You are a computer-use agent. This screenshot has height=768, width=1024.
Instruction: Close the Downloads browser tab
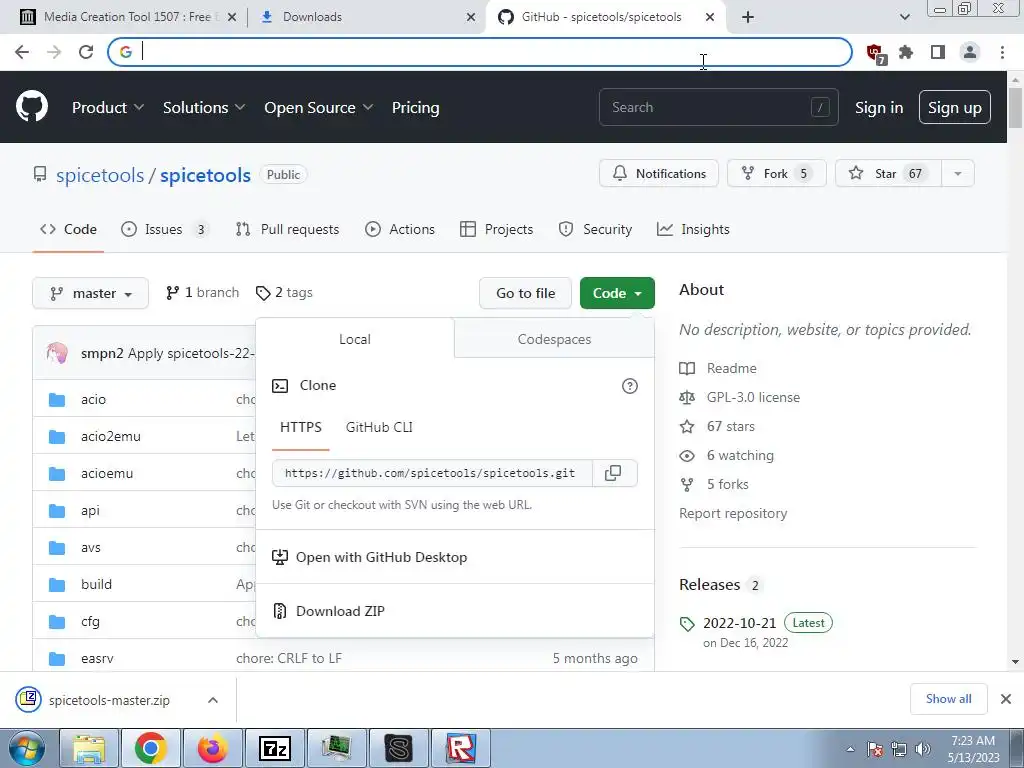(471, 17)
